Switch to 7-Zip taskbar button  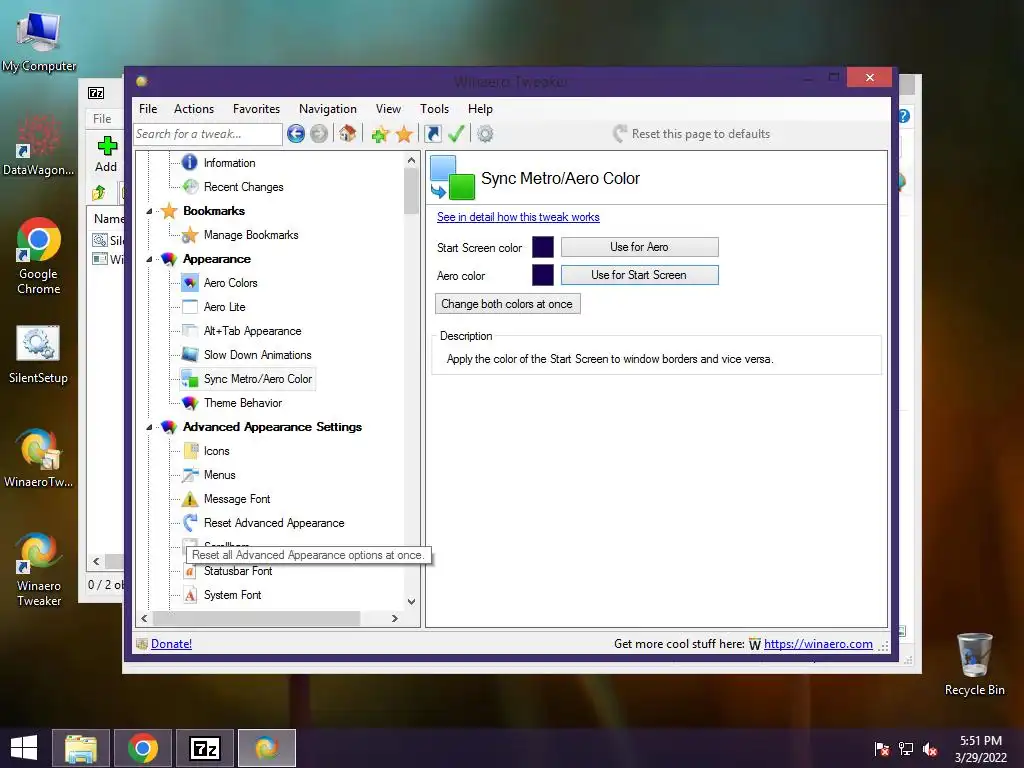click(205, 748)
